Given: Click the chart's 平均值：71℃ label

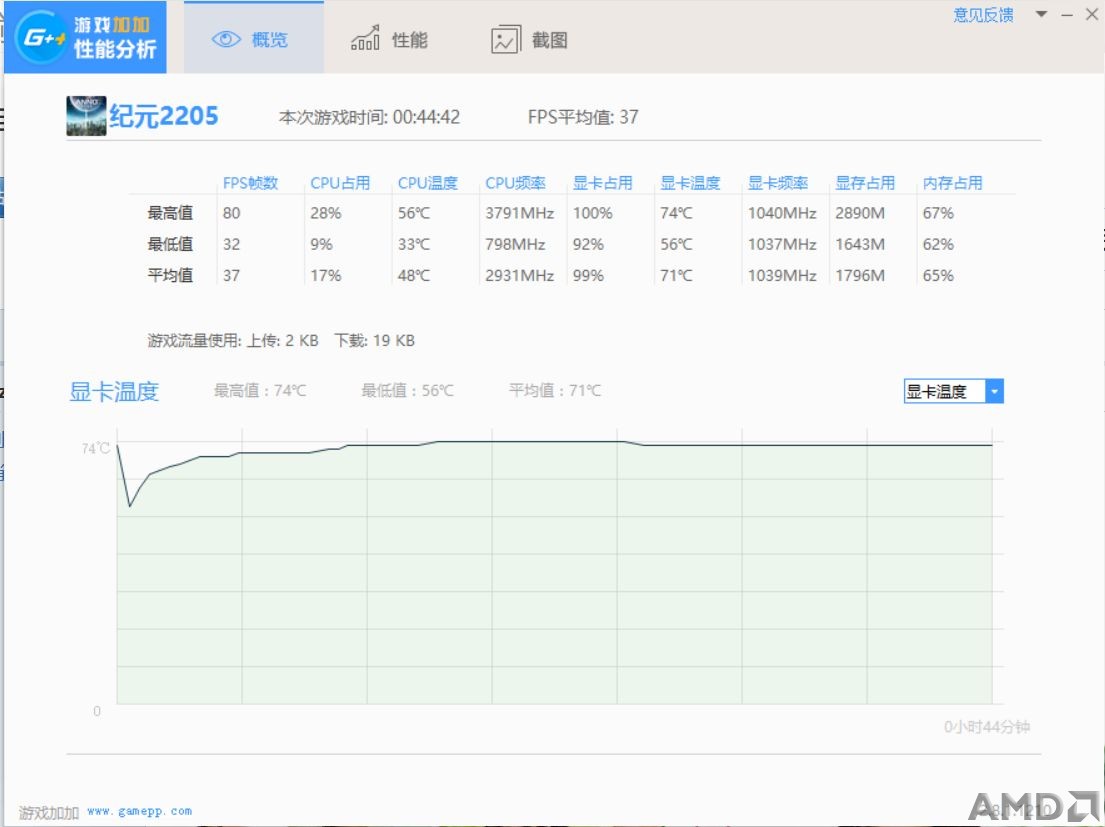Looking at the screenshot, I should pyautogui.click(x=555, y=390).
